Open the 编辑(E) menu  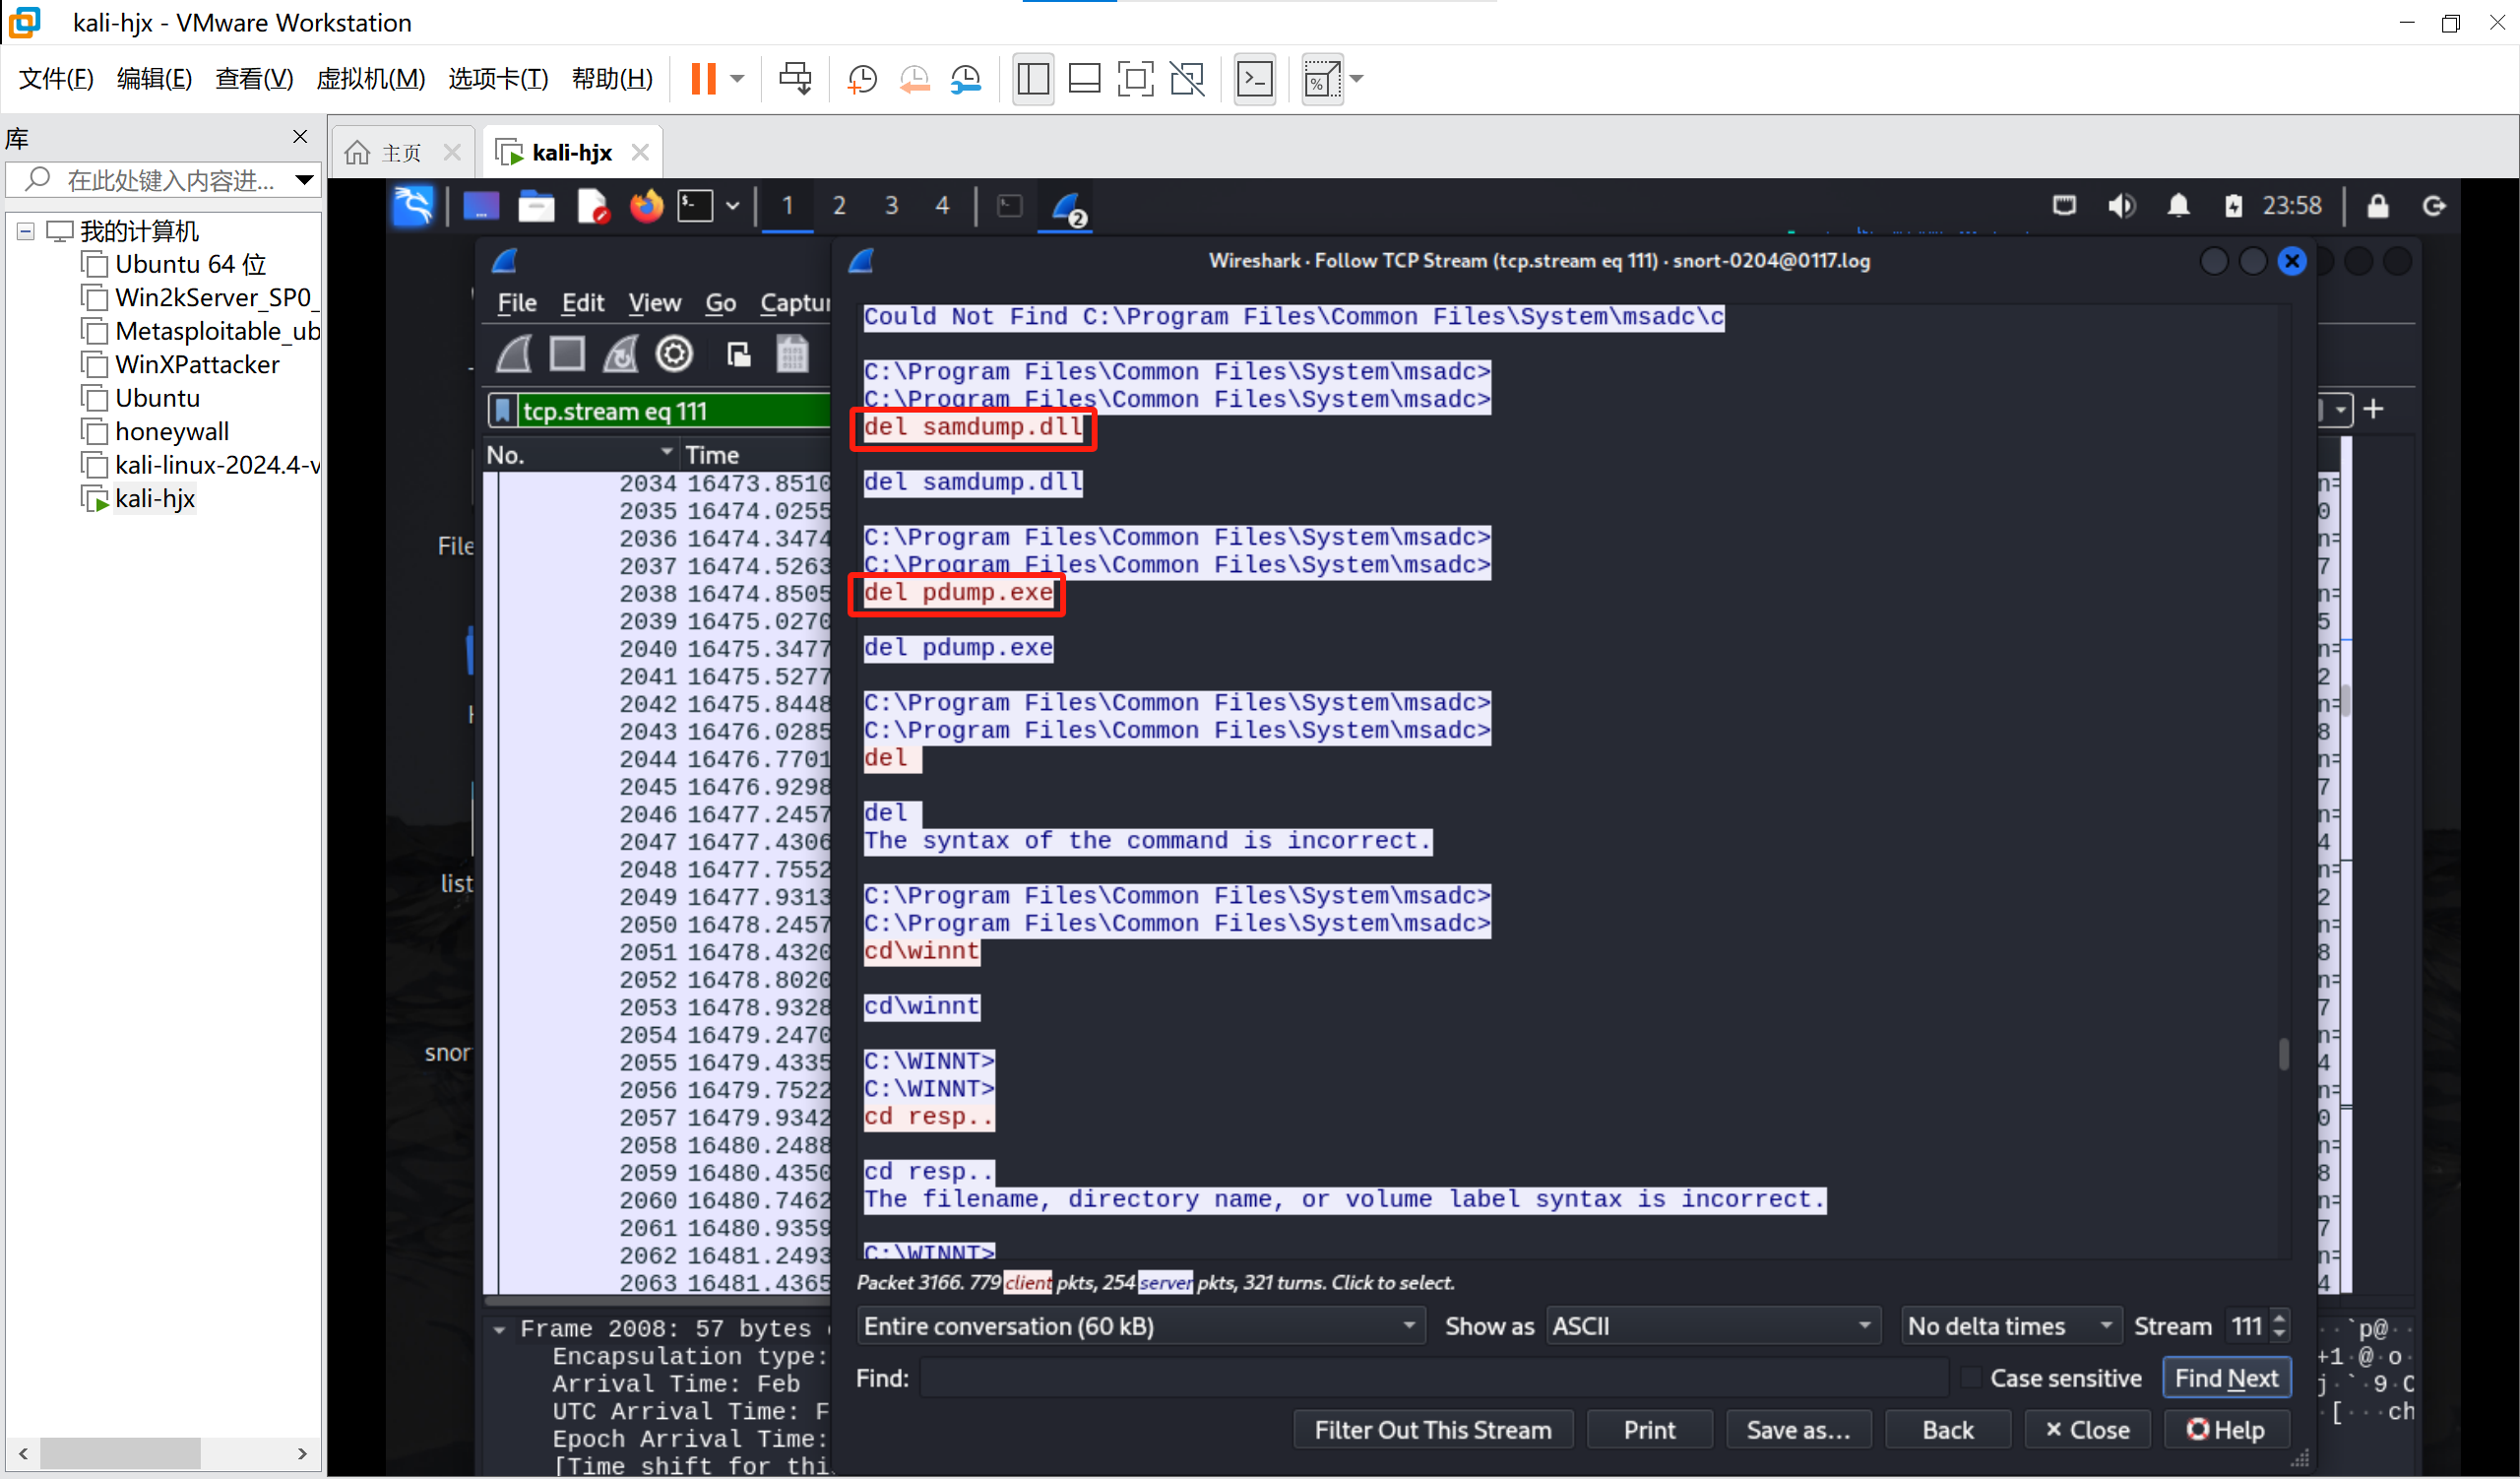coord(154,78)
